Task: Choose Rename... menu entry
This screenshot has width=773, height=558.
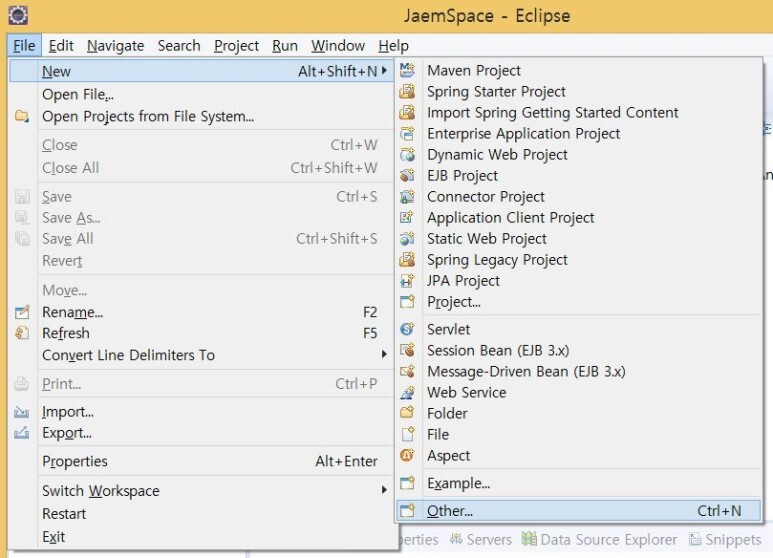Action: tap(201, 312)
